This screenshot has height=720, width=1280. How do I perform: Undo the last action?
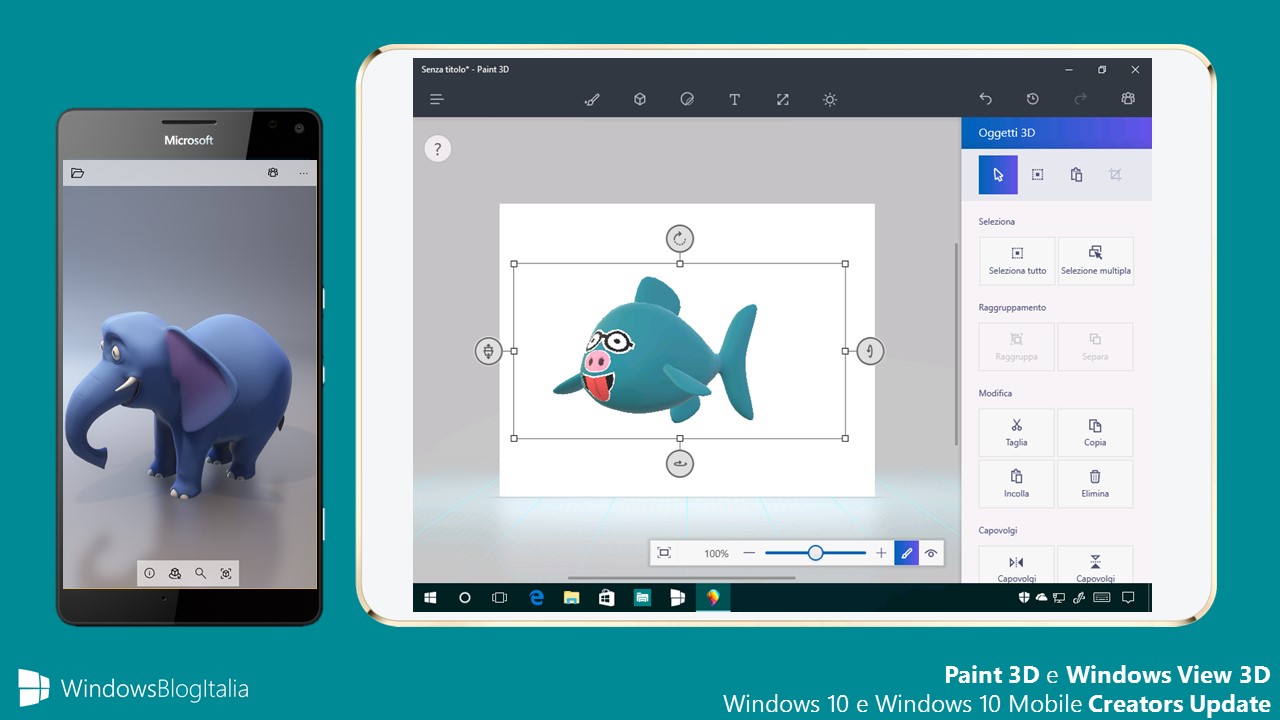click(985, 99)
